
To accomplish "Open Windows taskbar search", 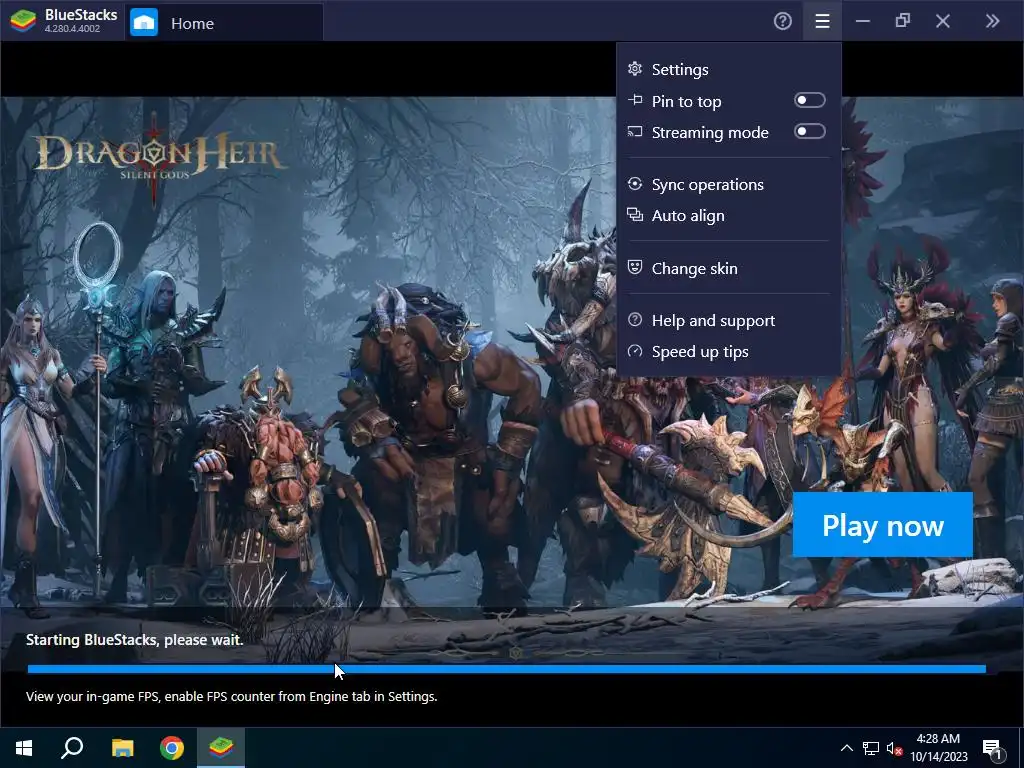I will point(72,748).
